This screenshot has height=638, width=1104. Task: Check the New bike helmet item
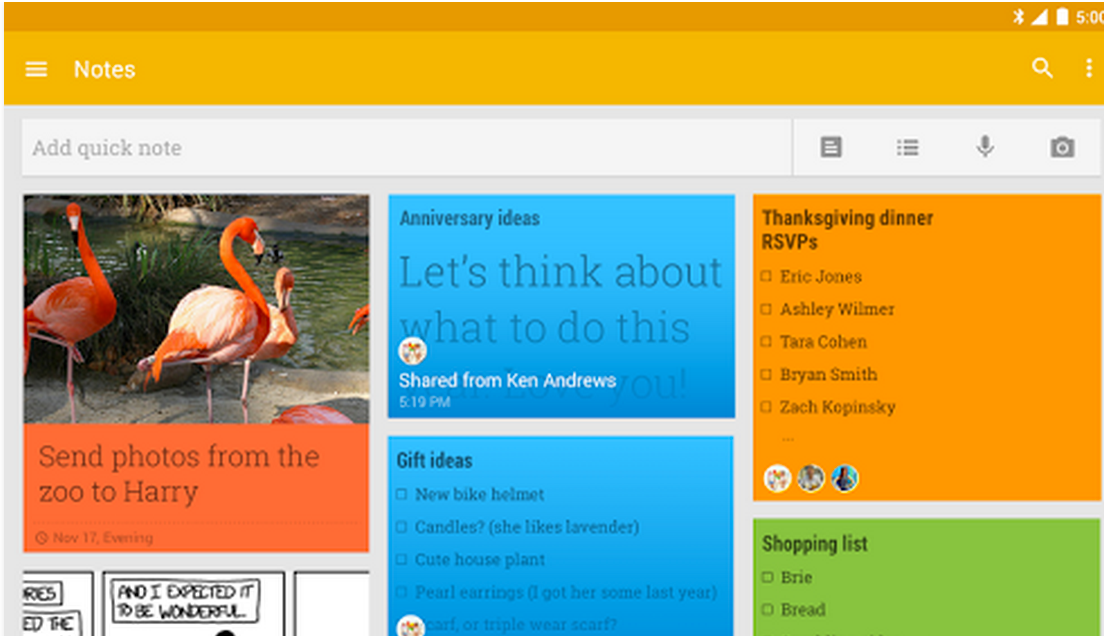pyautogui.click(x=401, y=494)
